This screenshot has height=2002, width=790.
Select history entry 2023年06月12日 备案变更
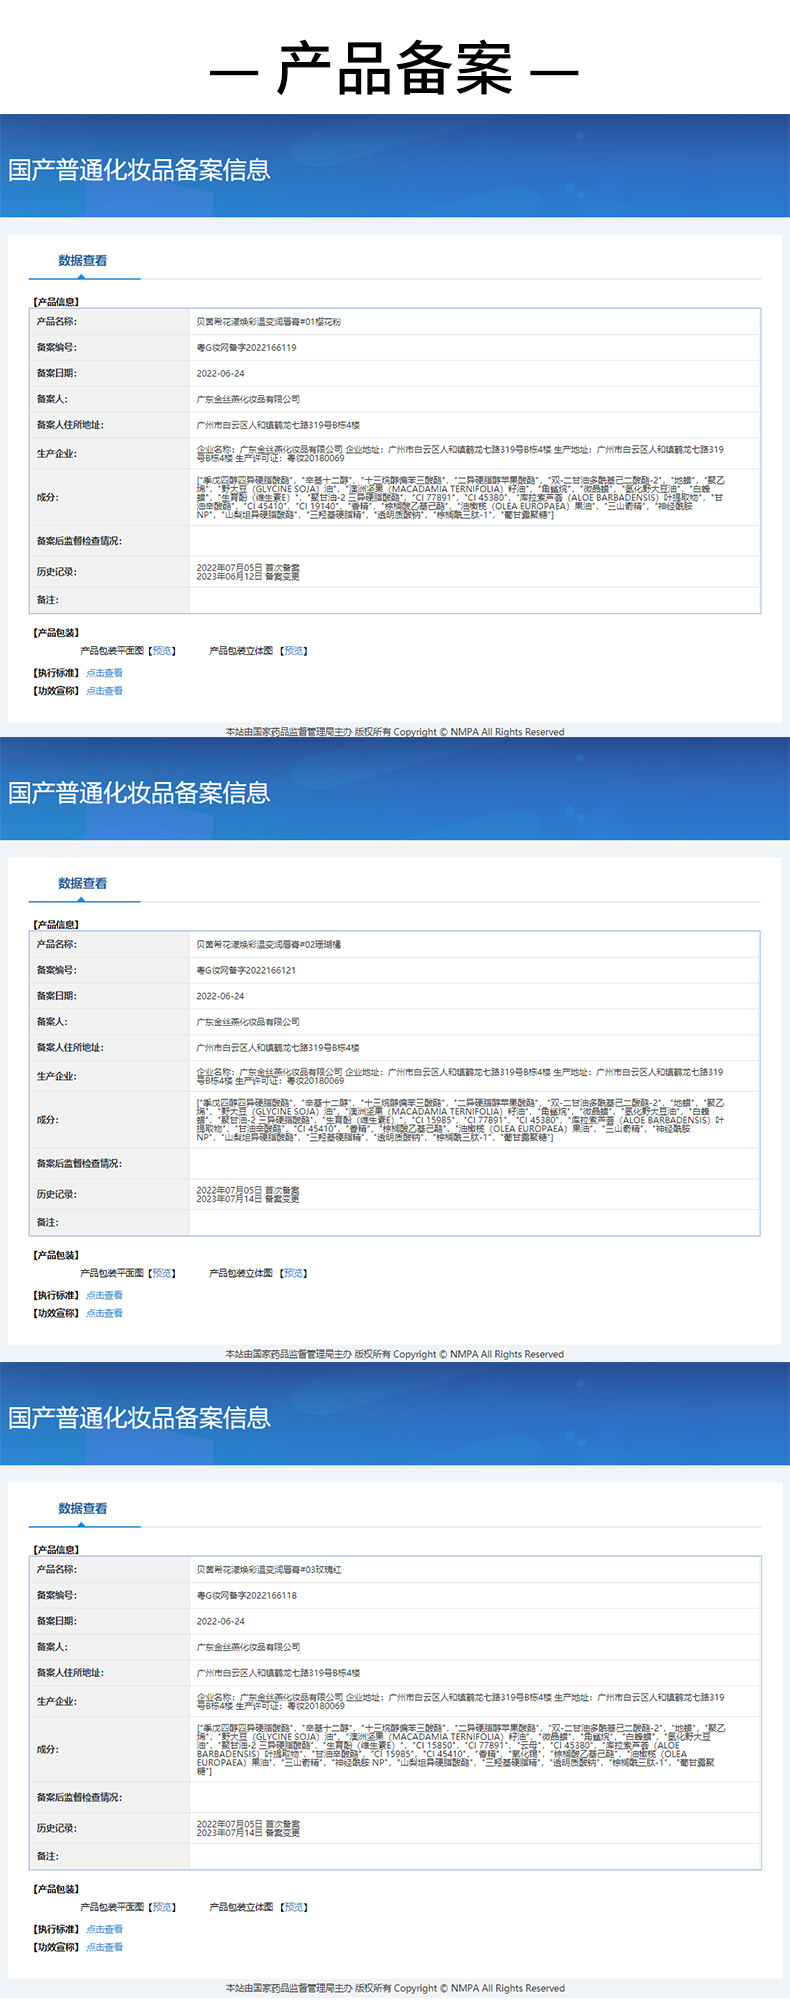click(248, 577)
